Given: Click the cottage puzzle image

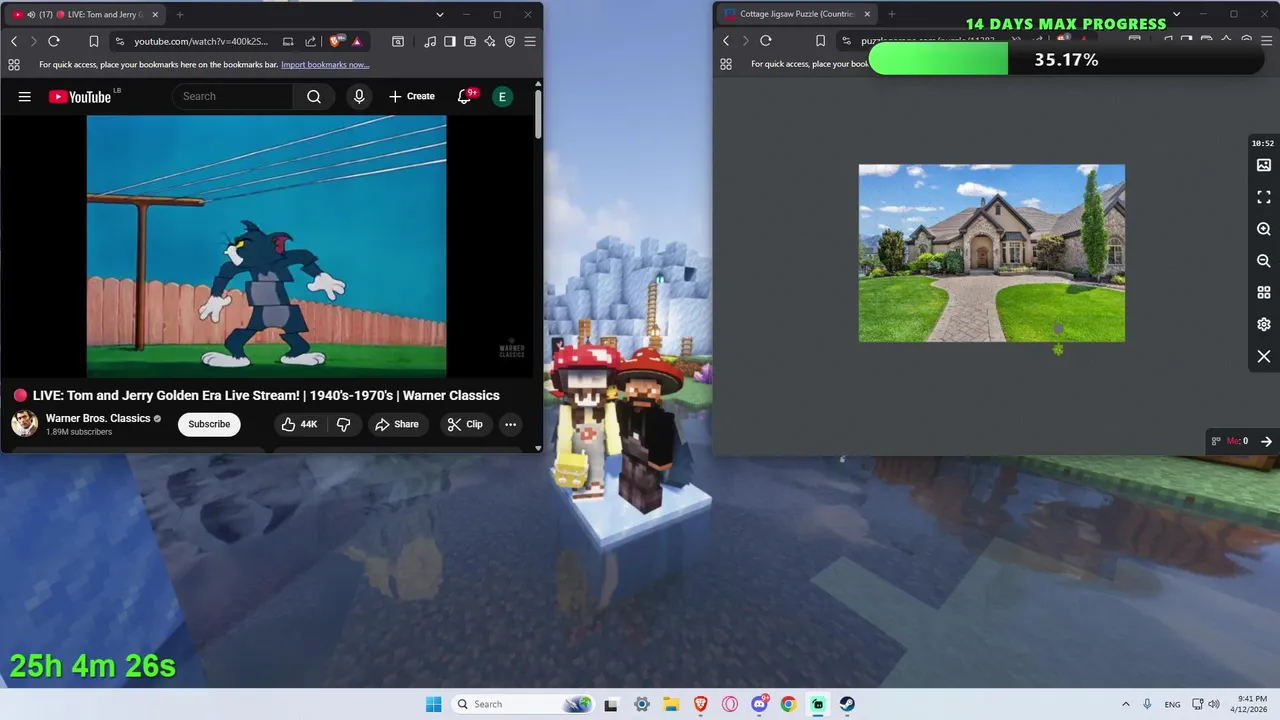Looking at the screenshot, I should pos(992,253).
